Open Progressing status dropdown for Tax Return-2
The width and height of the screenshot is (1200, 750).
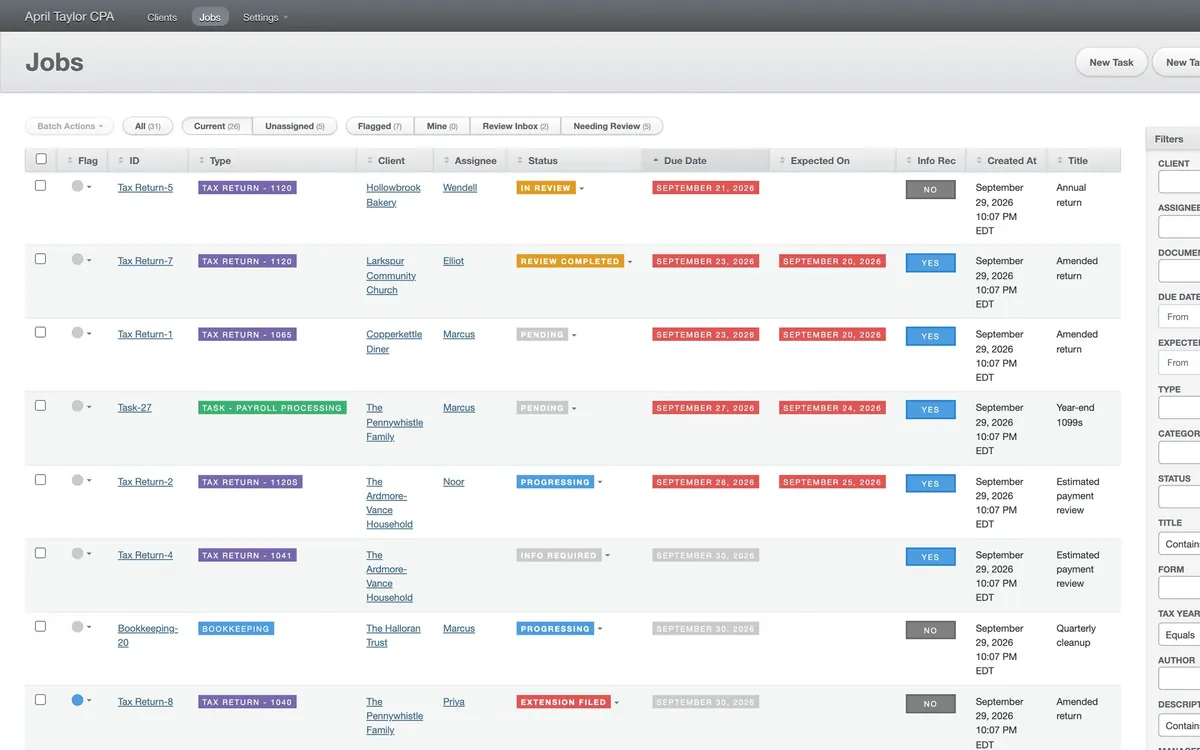[600, 482]
